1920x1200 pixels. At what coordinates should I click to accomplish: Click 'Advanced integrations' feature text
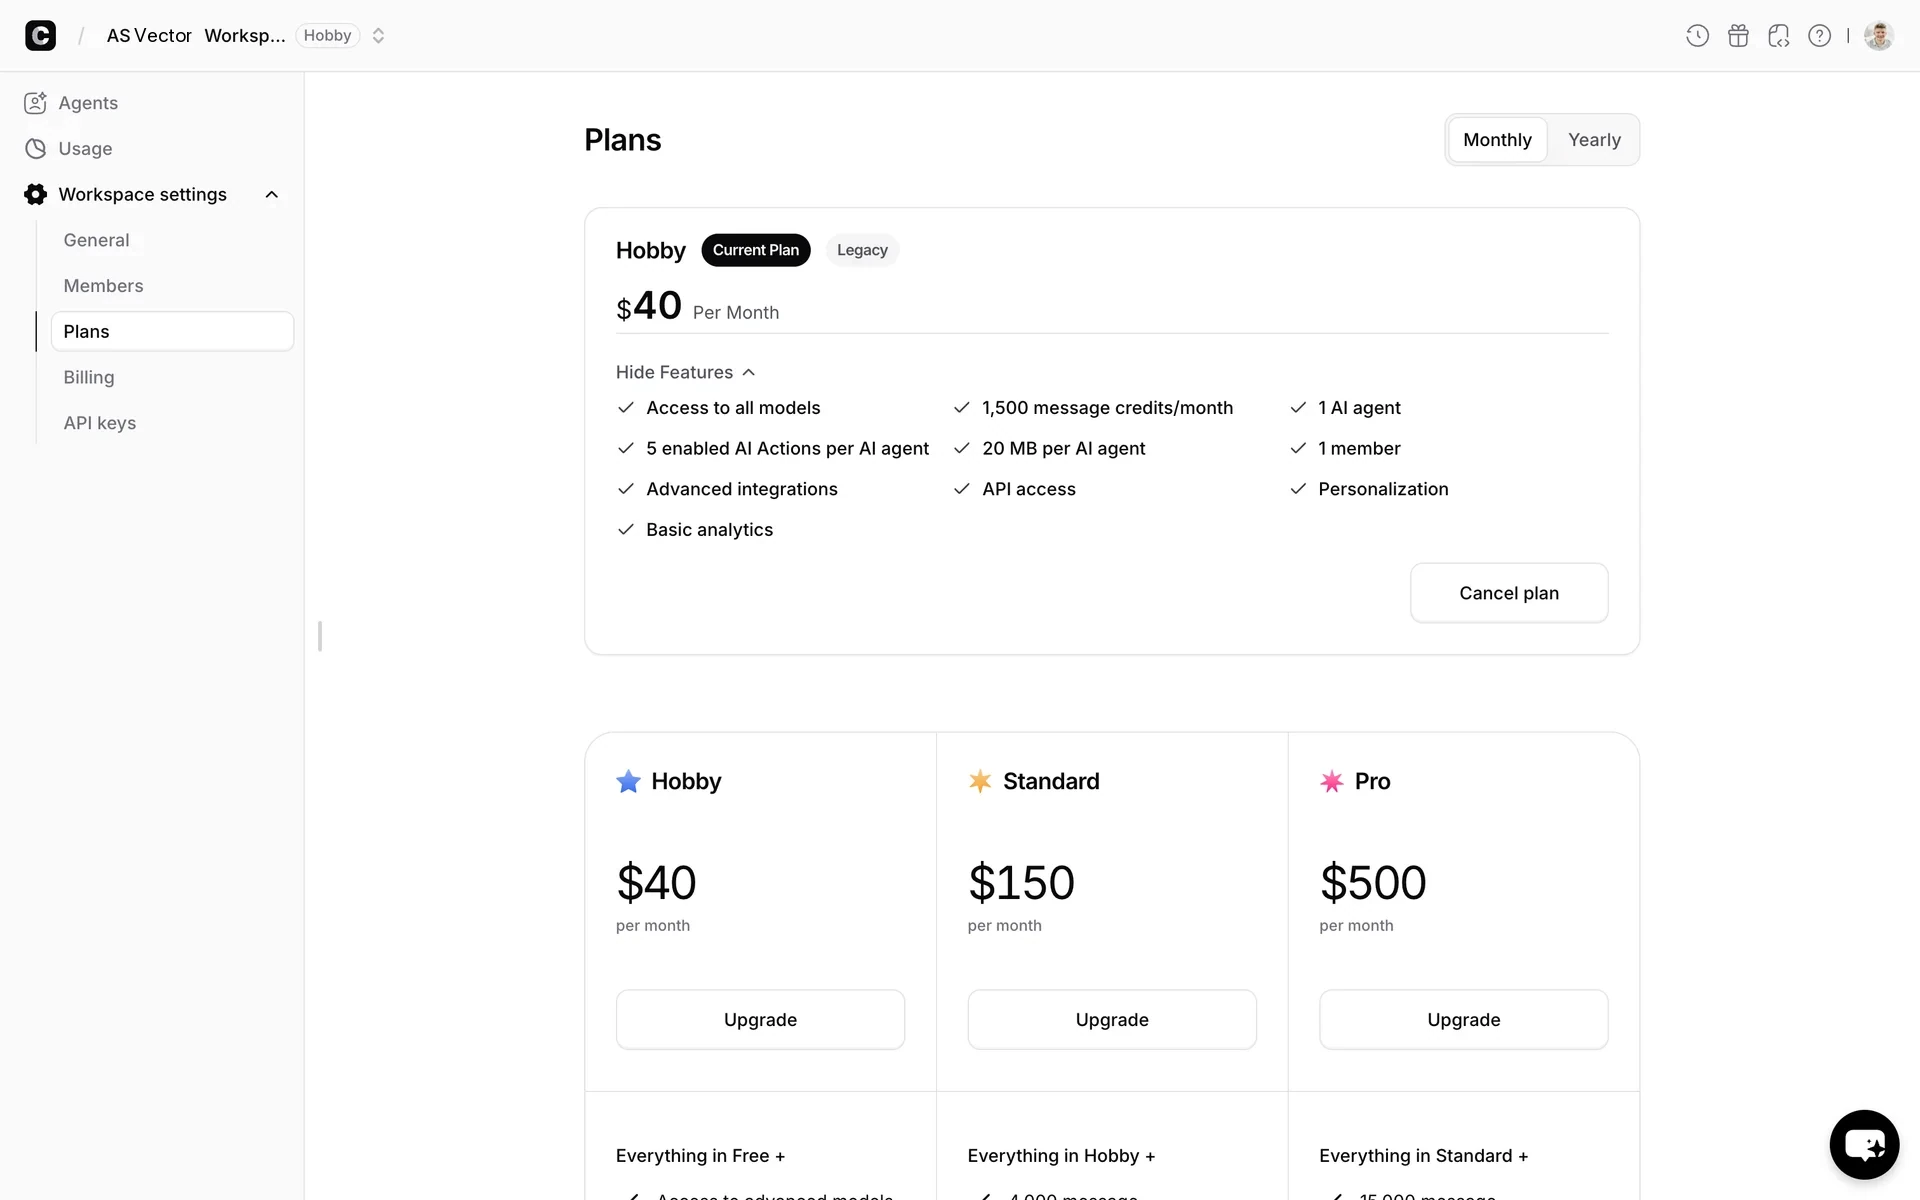coord(742,489)
